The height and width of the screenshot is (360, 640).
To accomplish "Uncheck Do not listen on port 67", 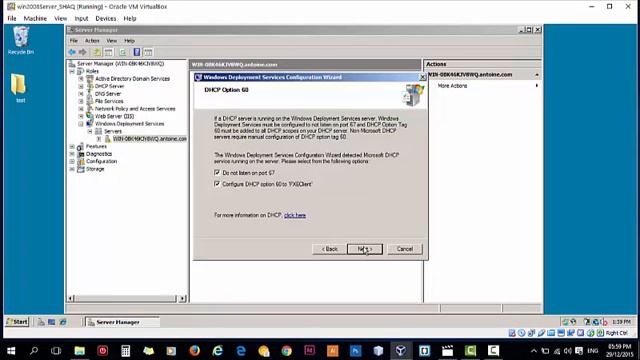I will (x=217, y=173).
